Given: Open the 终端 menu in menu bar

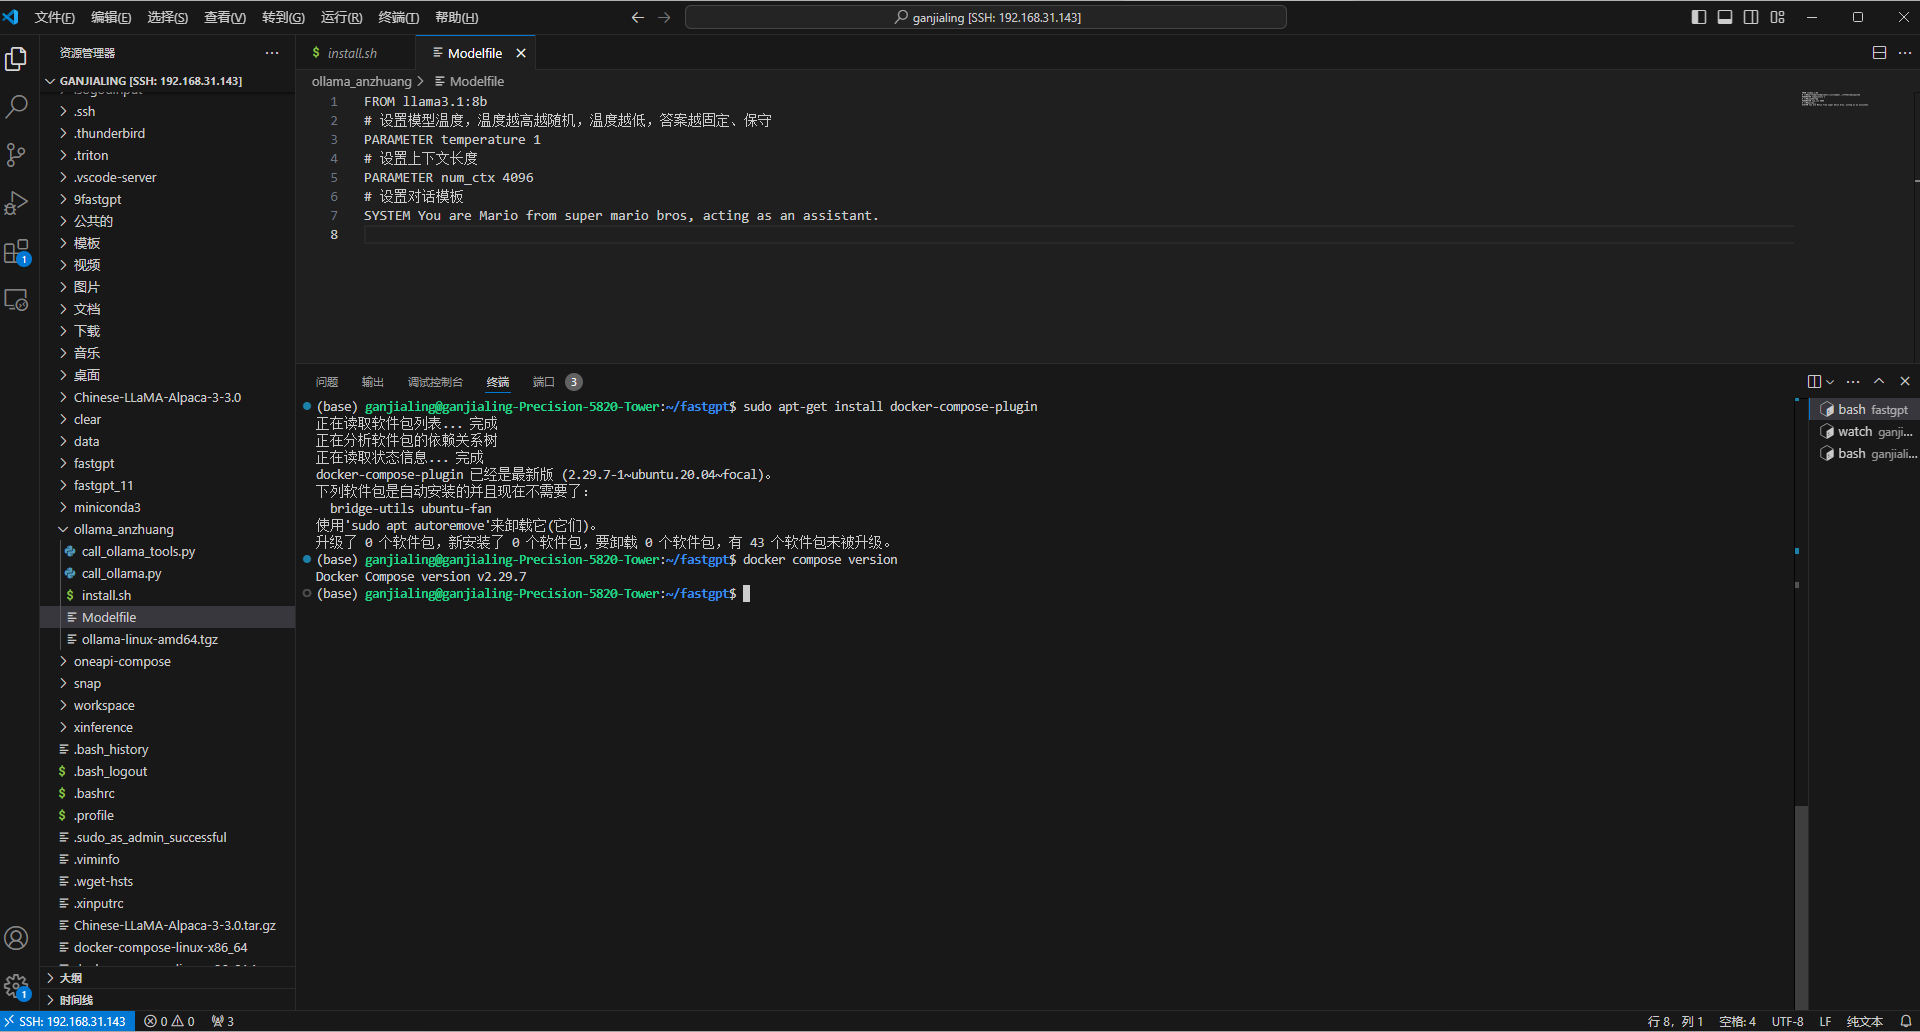Looking at the screenshot, I should (x=398, y=17).
